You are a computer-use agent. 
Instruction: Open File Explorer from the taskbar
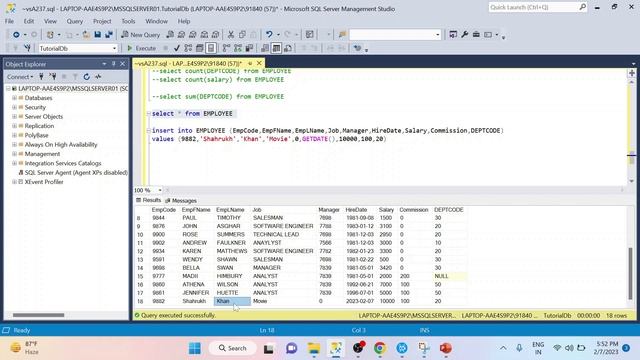314,348
